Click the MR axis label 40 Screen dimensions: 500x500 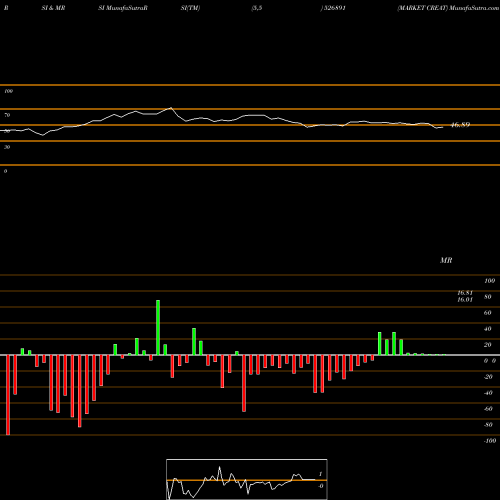click(487, 329)
